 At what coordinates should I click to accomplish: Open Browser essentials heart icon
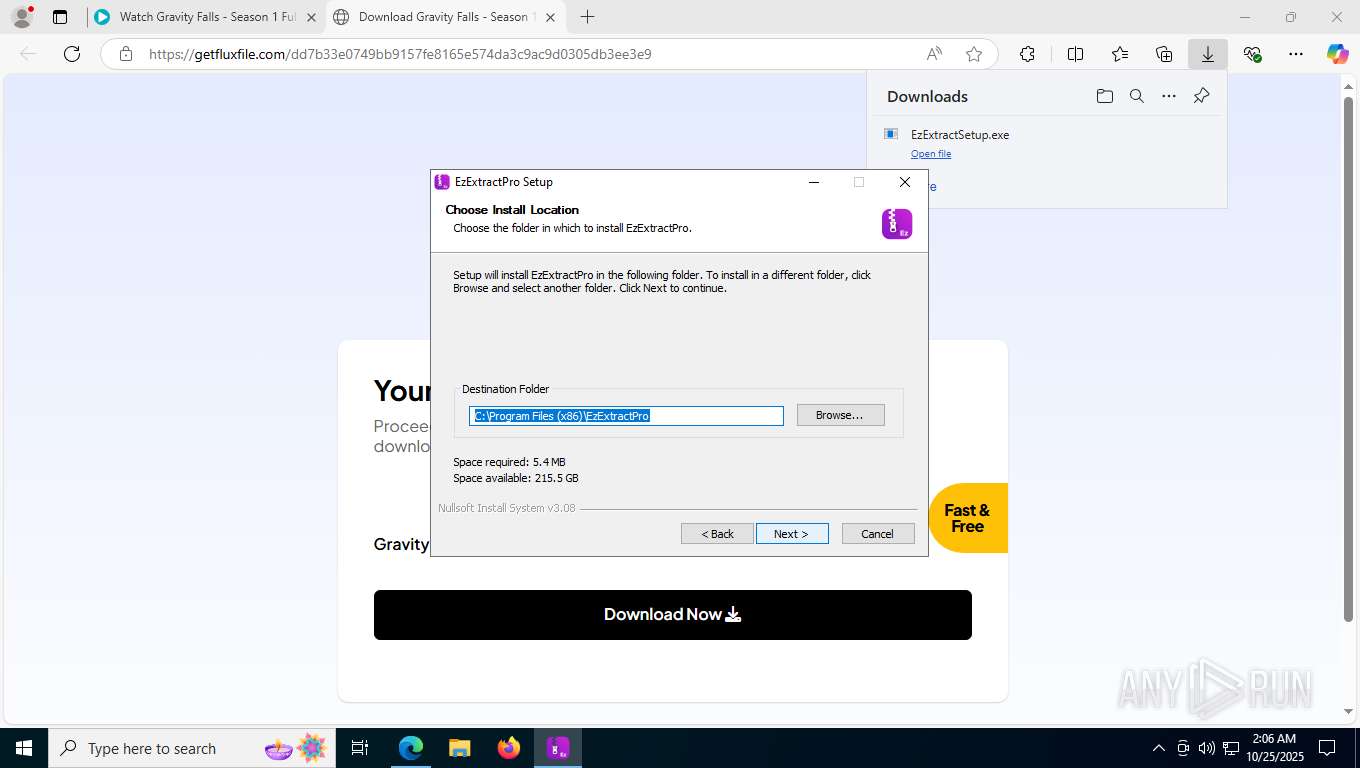1252,54
